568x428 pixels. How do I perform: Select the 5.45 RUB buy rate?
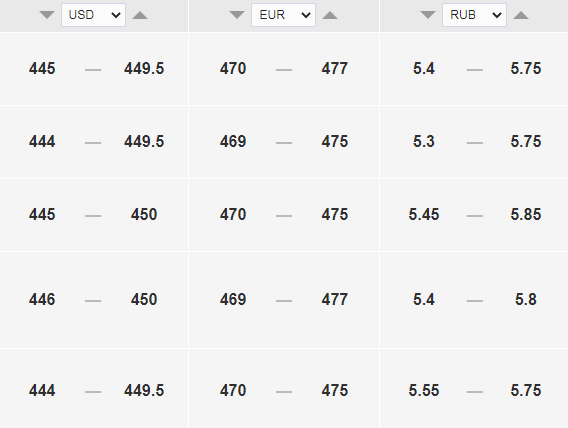pyautogui.click(x=424, y=215)
